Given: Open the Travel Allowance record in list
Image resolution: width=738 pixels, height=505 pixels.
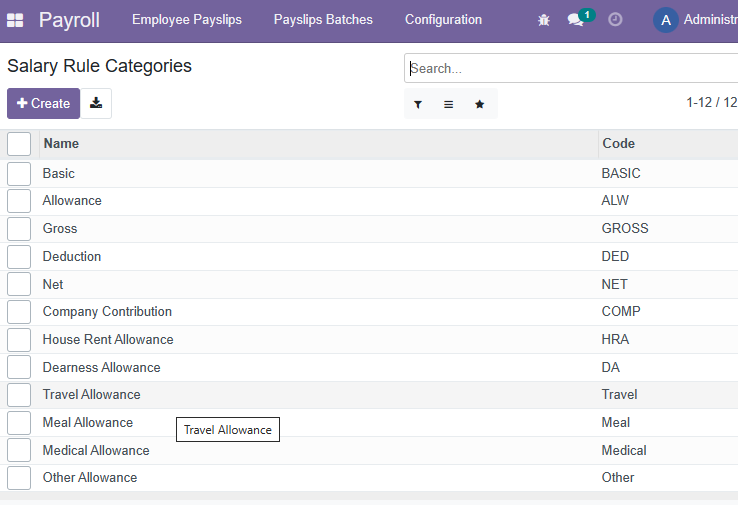Looking at the screenshot, I should point(91,394).
